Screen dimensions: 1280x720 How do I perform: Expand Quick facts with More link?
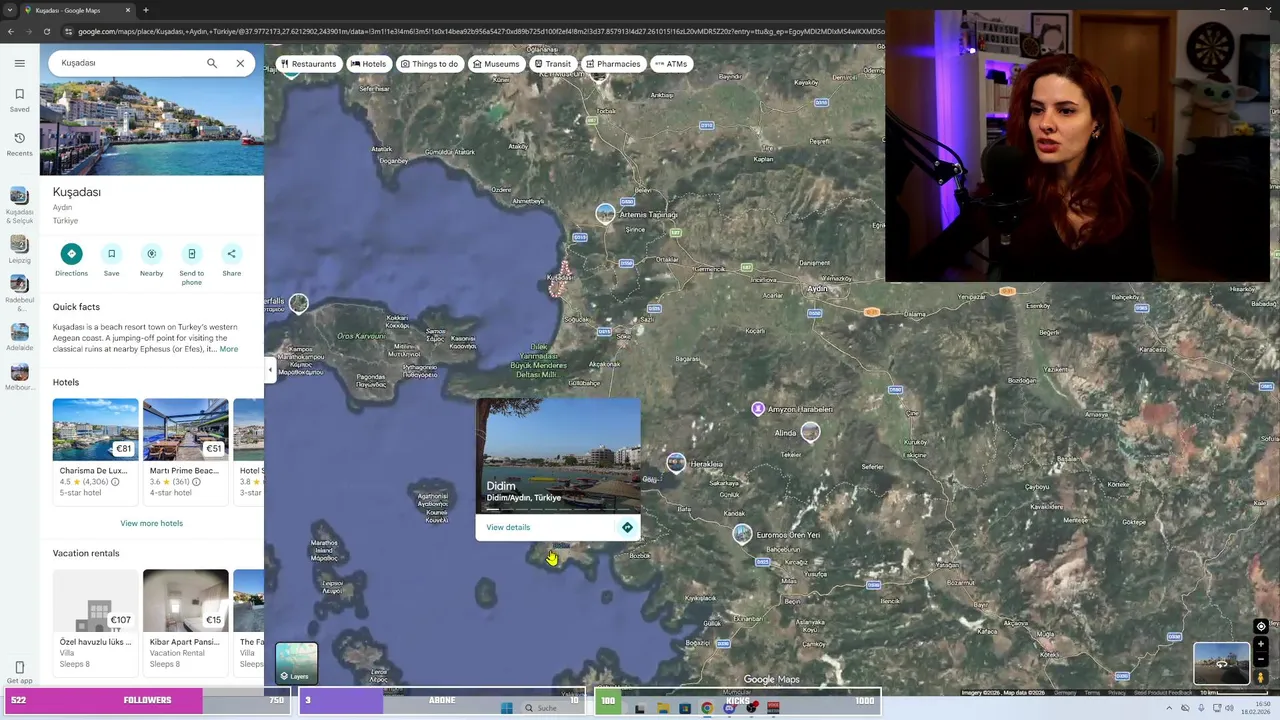229,349
